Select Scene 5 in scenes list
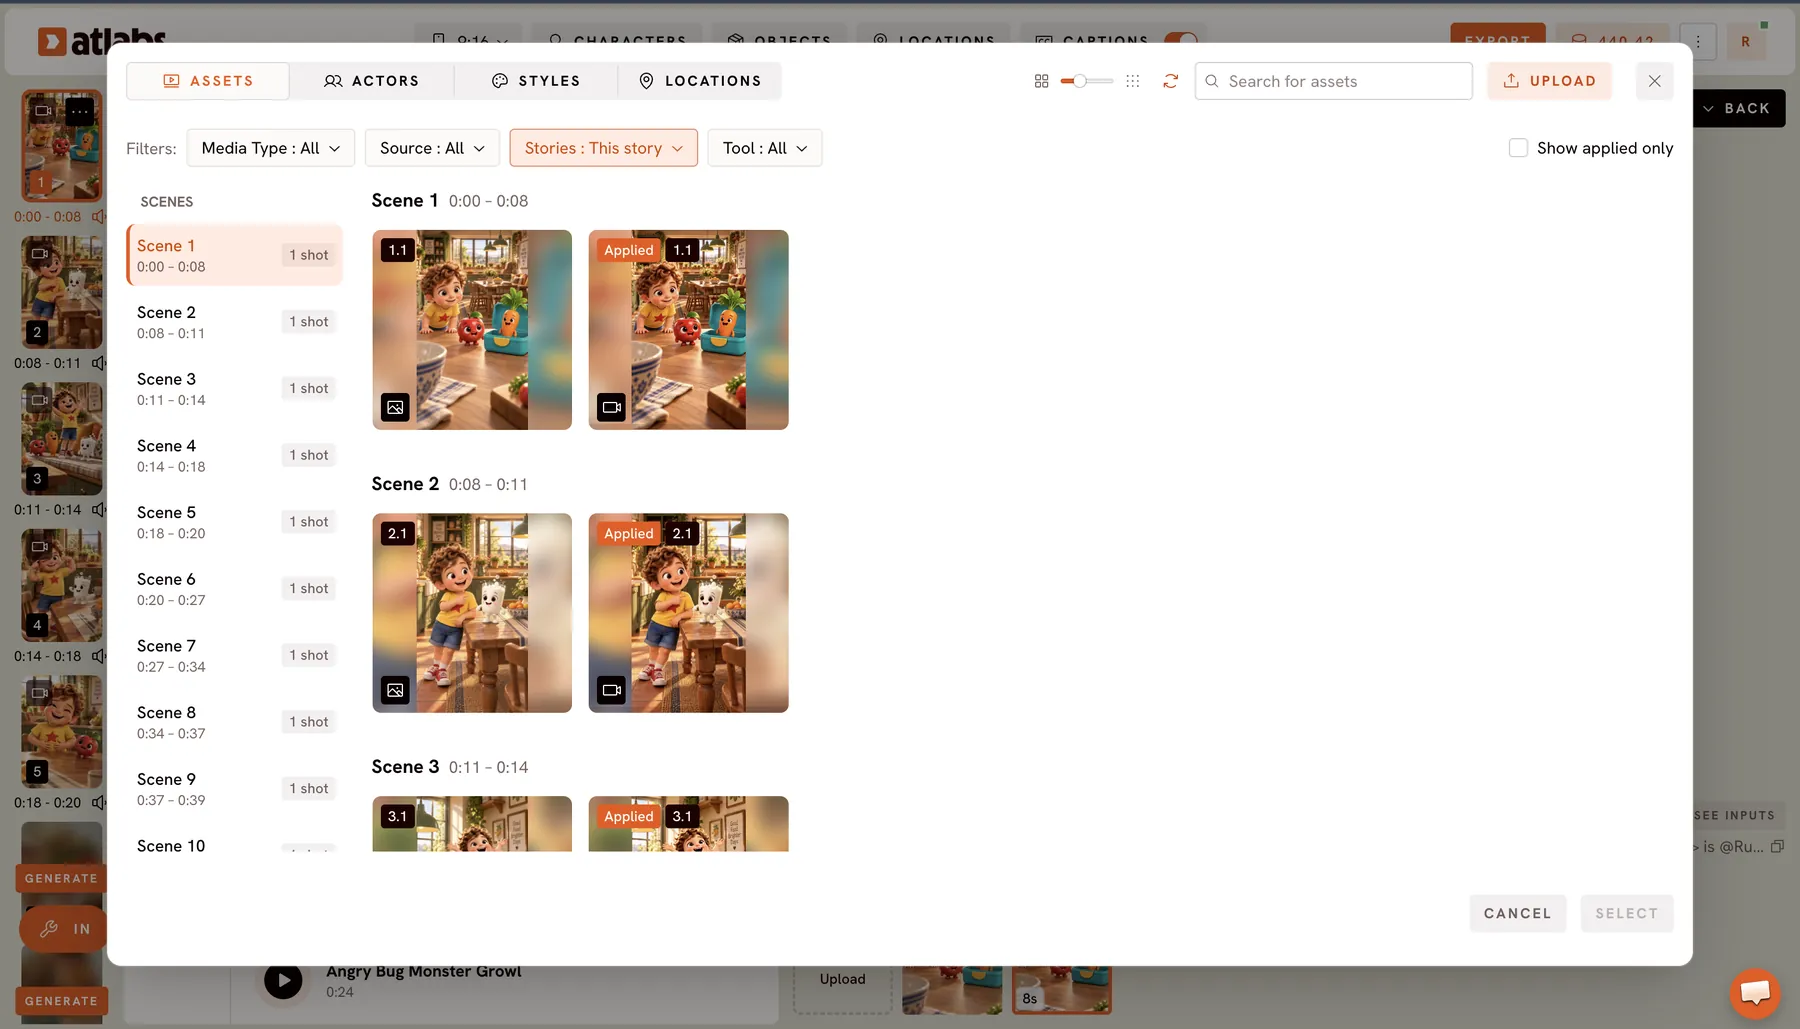 point(235,522)
